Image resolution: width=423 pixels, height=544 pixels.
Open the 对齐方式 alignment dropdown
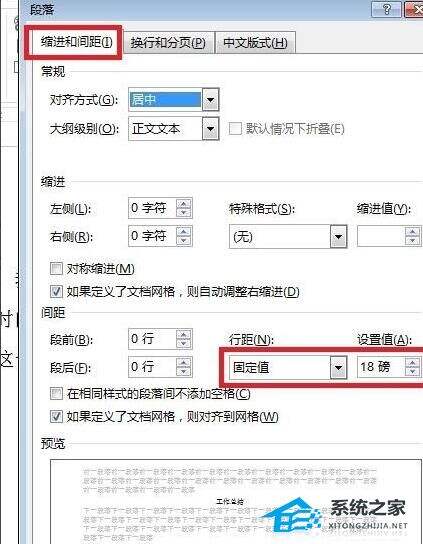[x=210, y=100]
